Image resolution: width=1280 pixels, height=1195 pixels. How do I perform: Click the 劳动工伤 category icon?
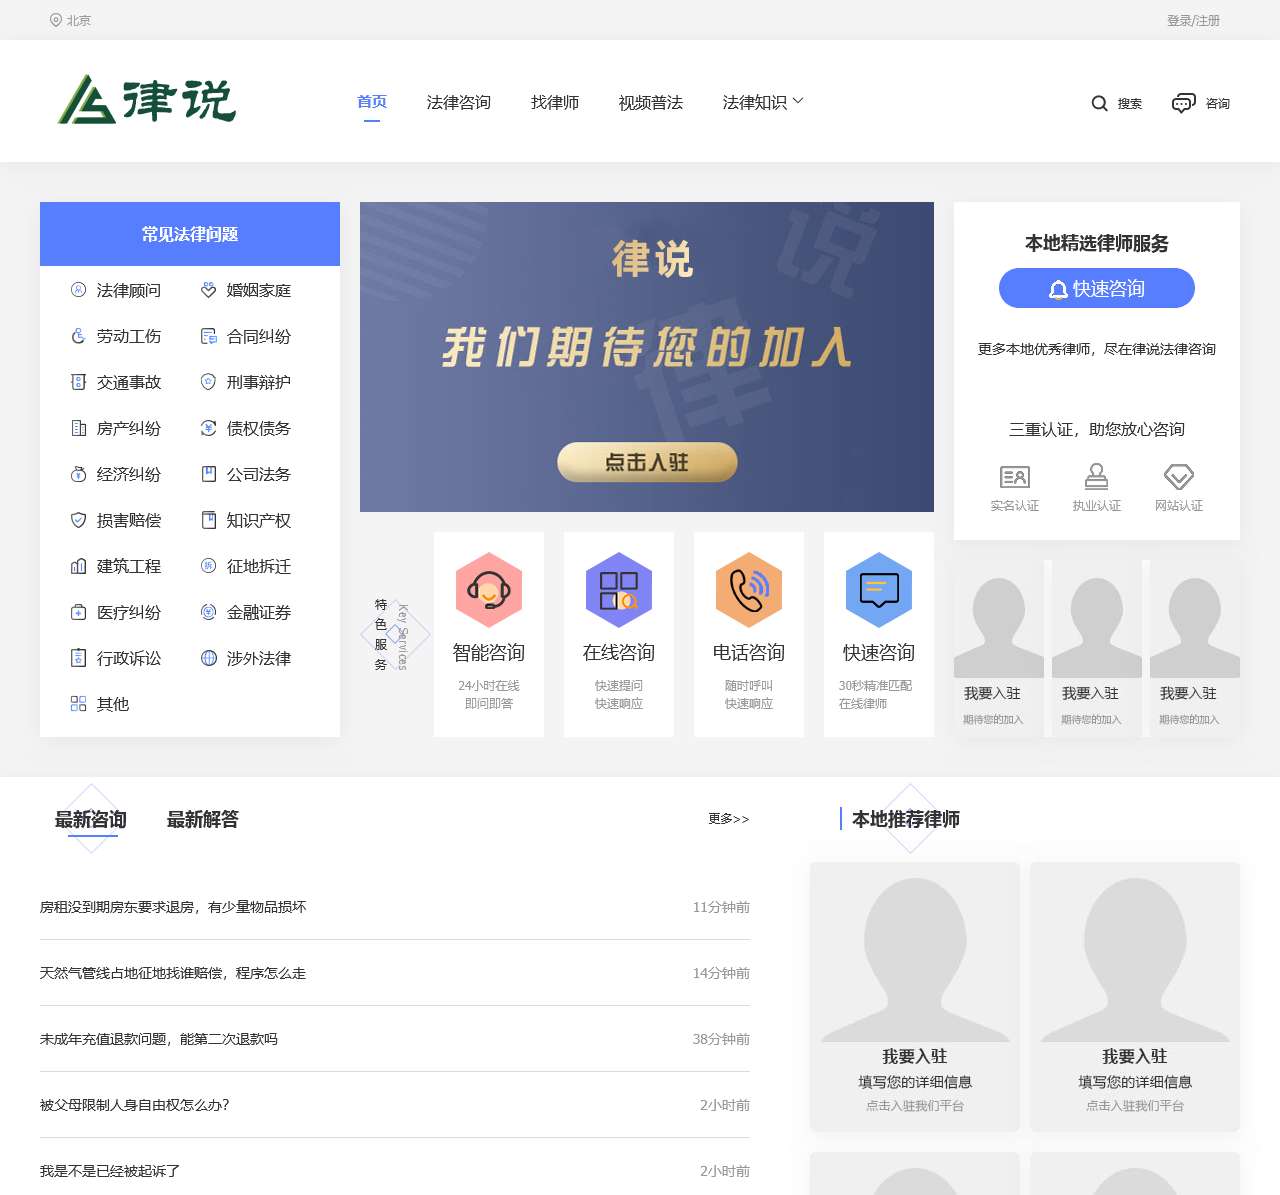coord(79,336)
